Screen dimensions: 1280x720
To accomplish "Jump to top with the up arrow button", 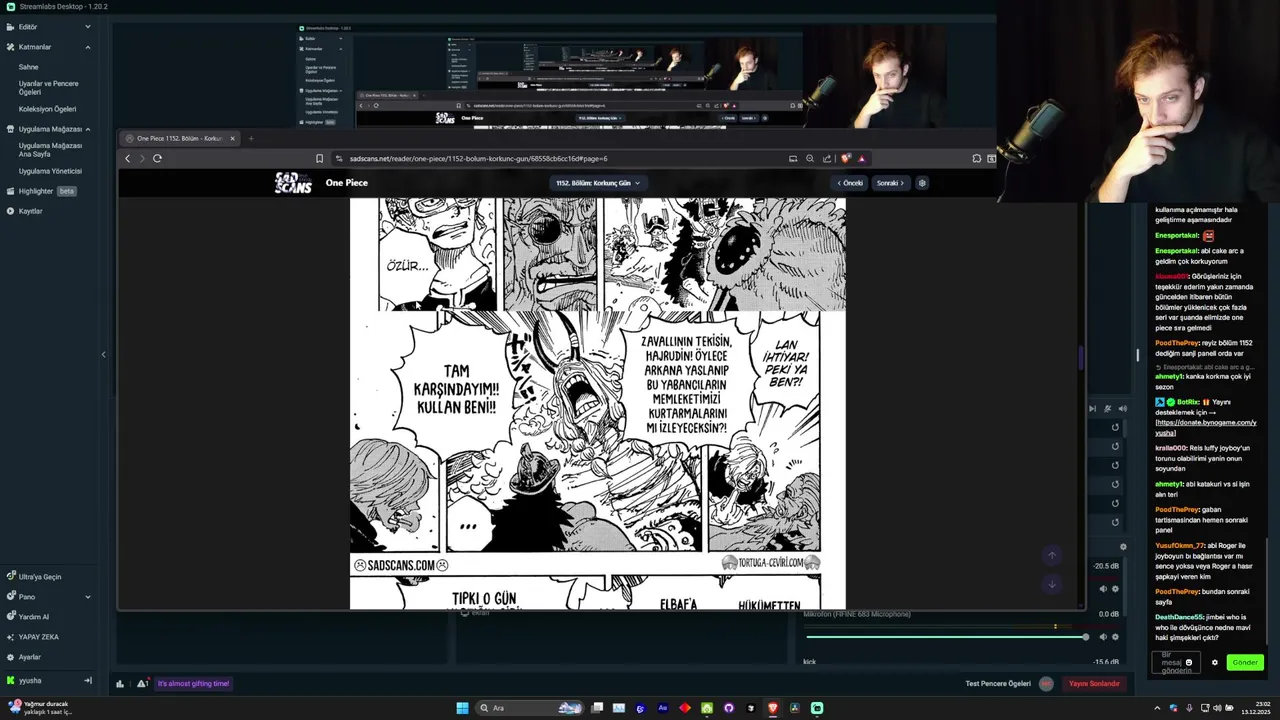I will pos(1051,555).
